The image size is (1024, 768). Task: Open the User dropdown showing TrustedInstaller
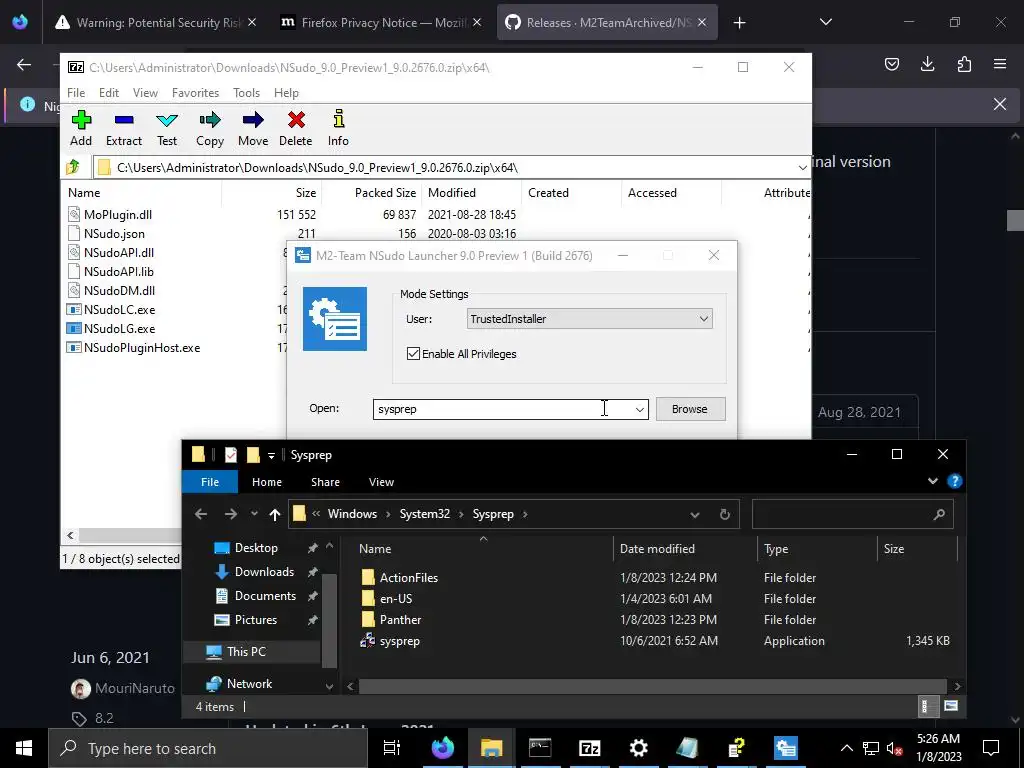point(590,319)
